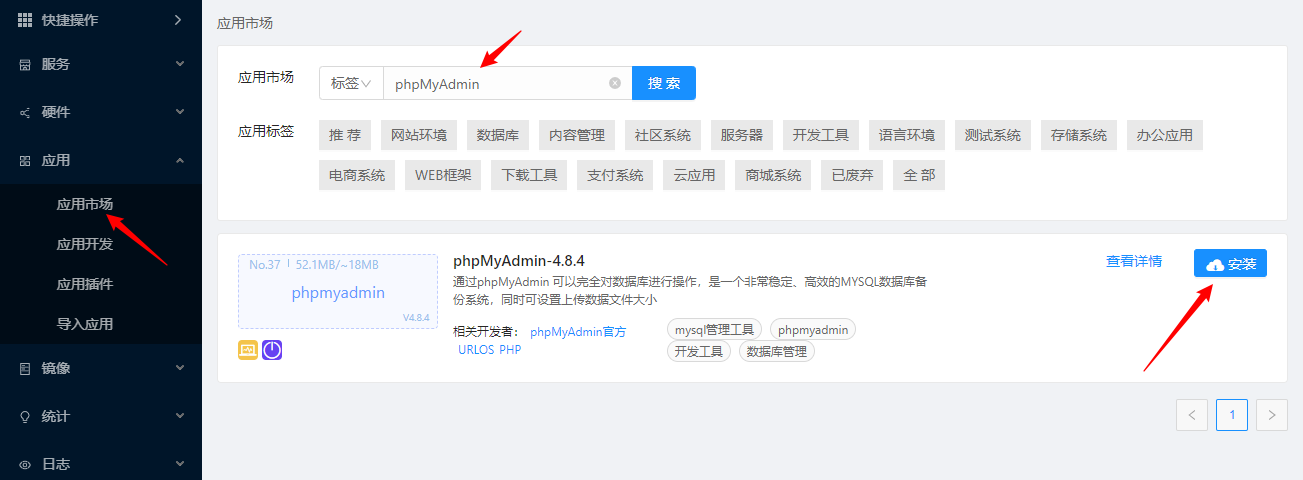This screenshot has width=1303, height=480.
Task: Click the 搜索 search button
Action: click(663, 84)
